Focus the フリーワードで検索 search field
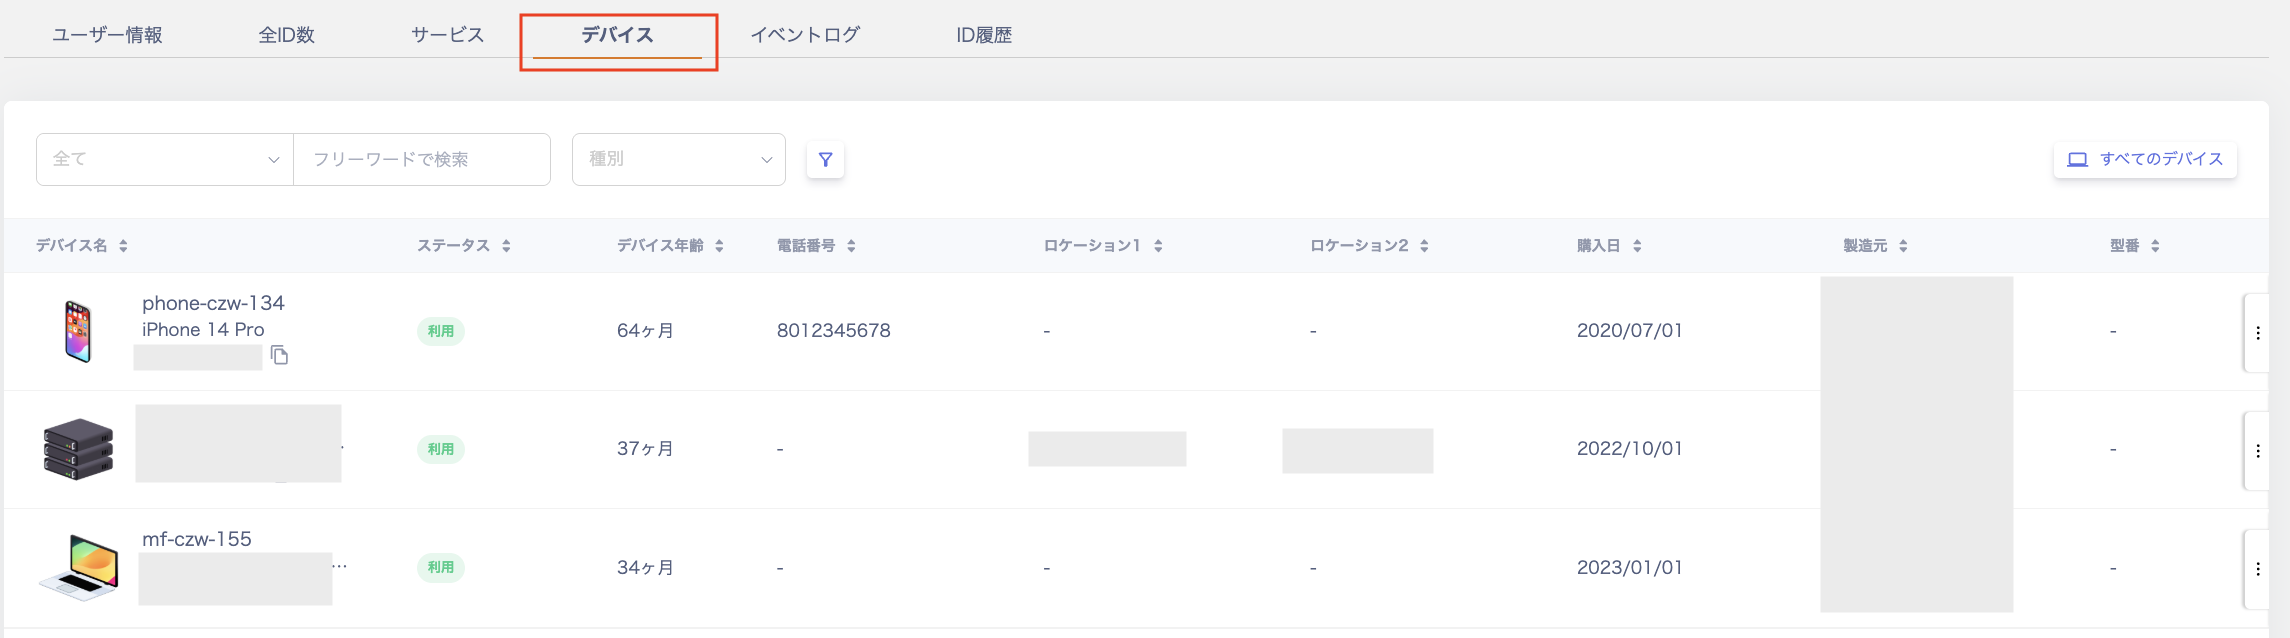Screen dimensions: 2290x638 (421, 159)
